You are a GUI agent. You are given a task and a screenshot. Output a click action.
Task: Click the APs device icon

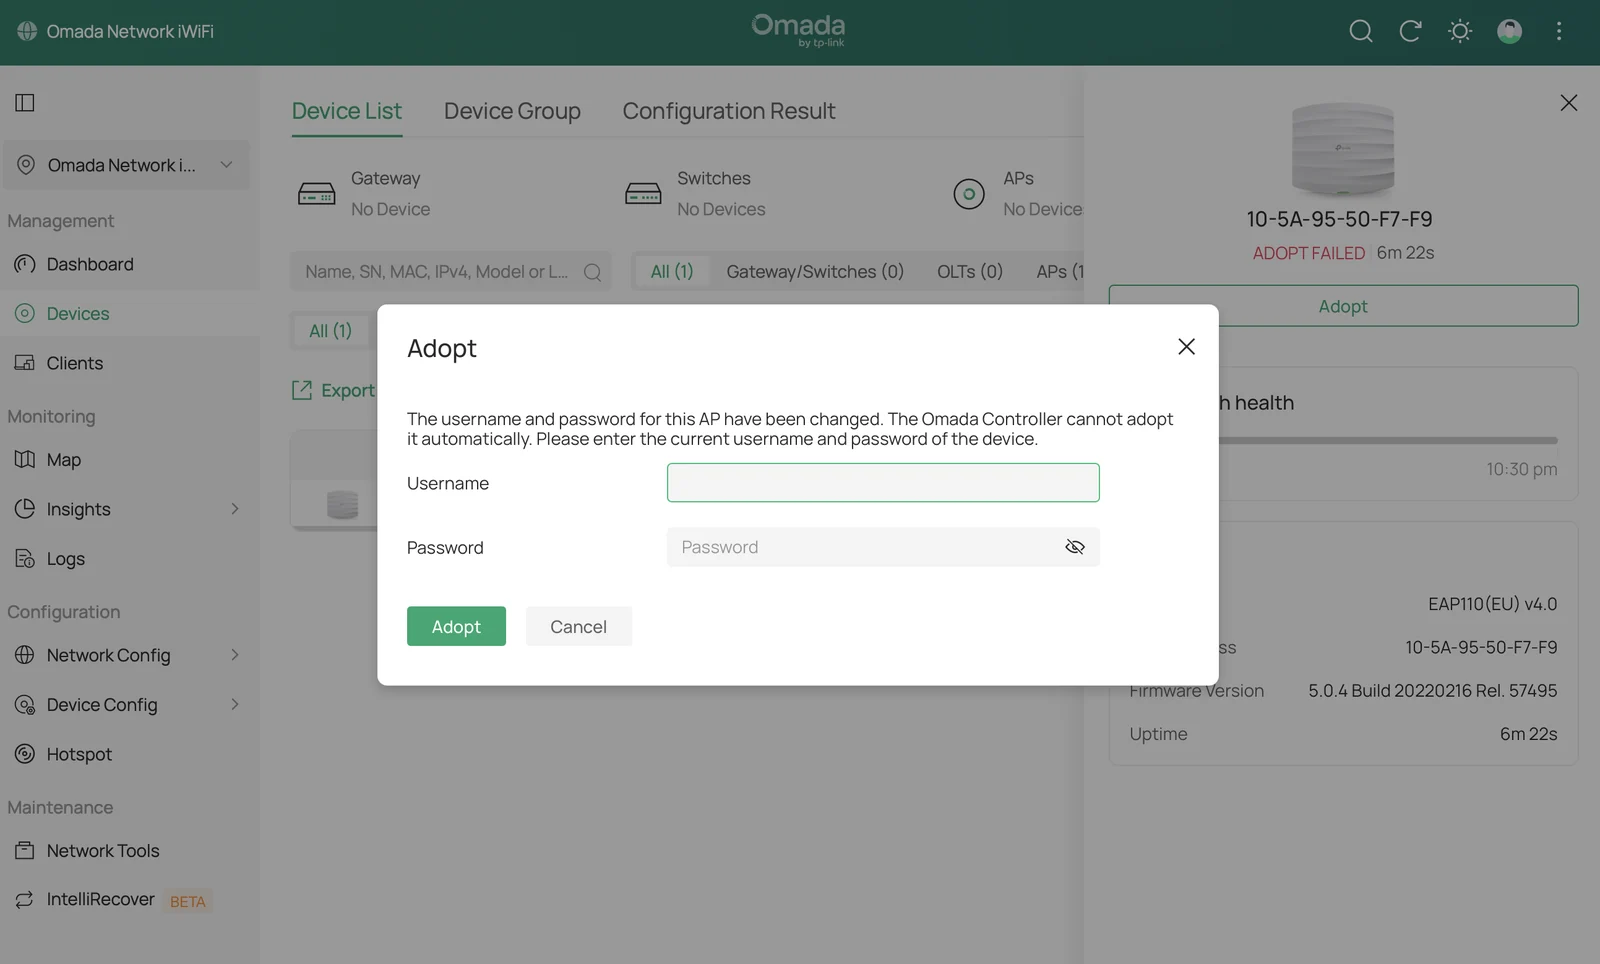coord(968,193)
